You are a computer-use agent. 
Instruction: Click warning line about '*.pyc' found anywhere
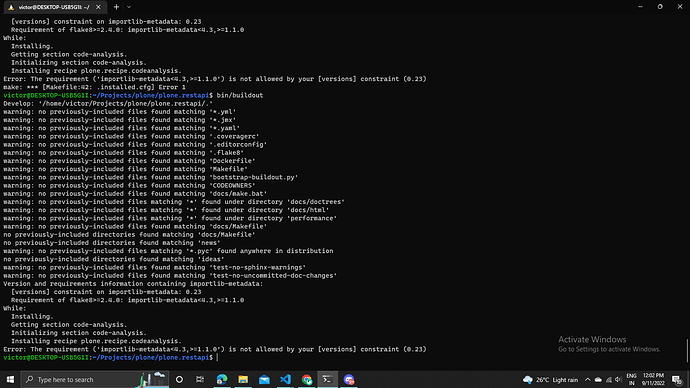[x=168, y=251]
